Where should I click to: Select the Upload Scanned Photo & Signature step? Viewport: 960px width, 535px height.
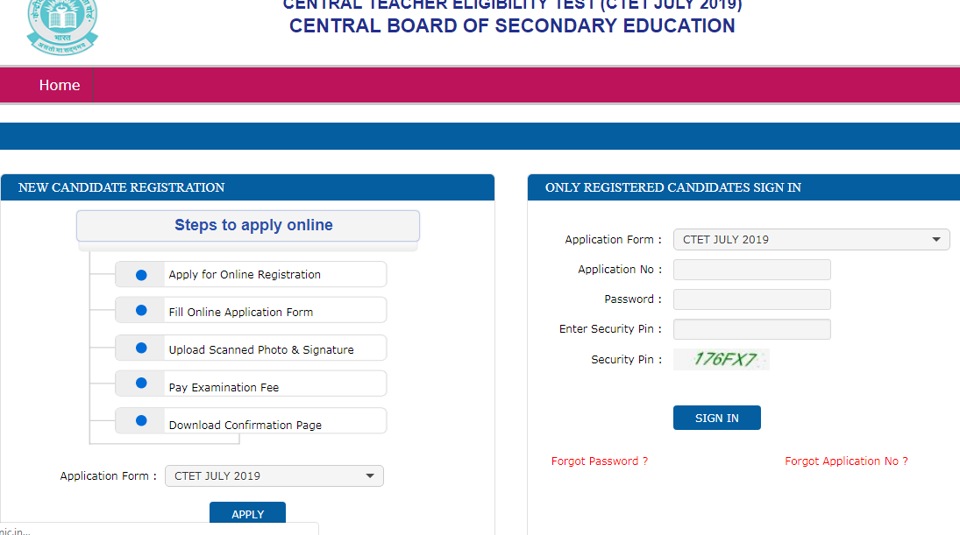(251, 348)
